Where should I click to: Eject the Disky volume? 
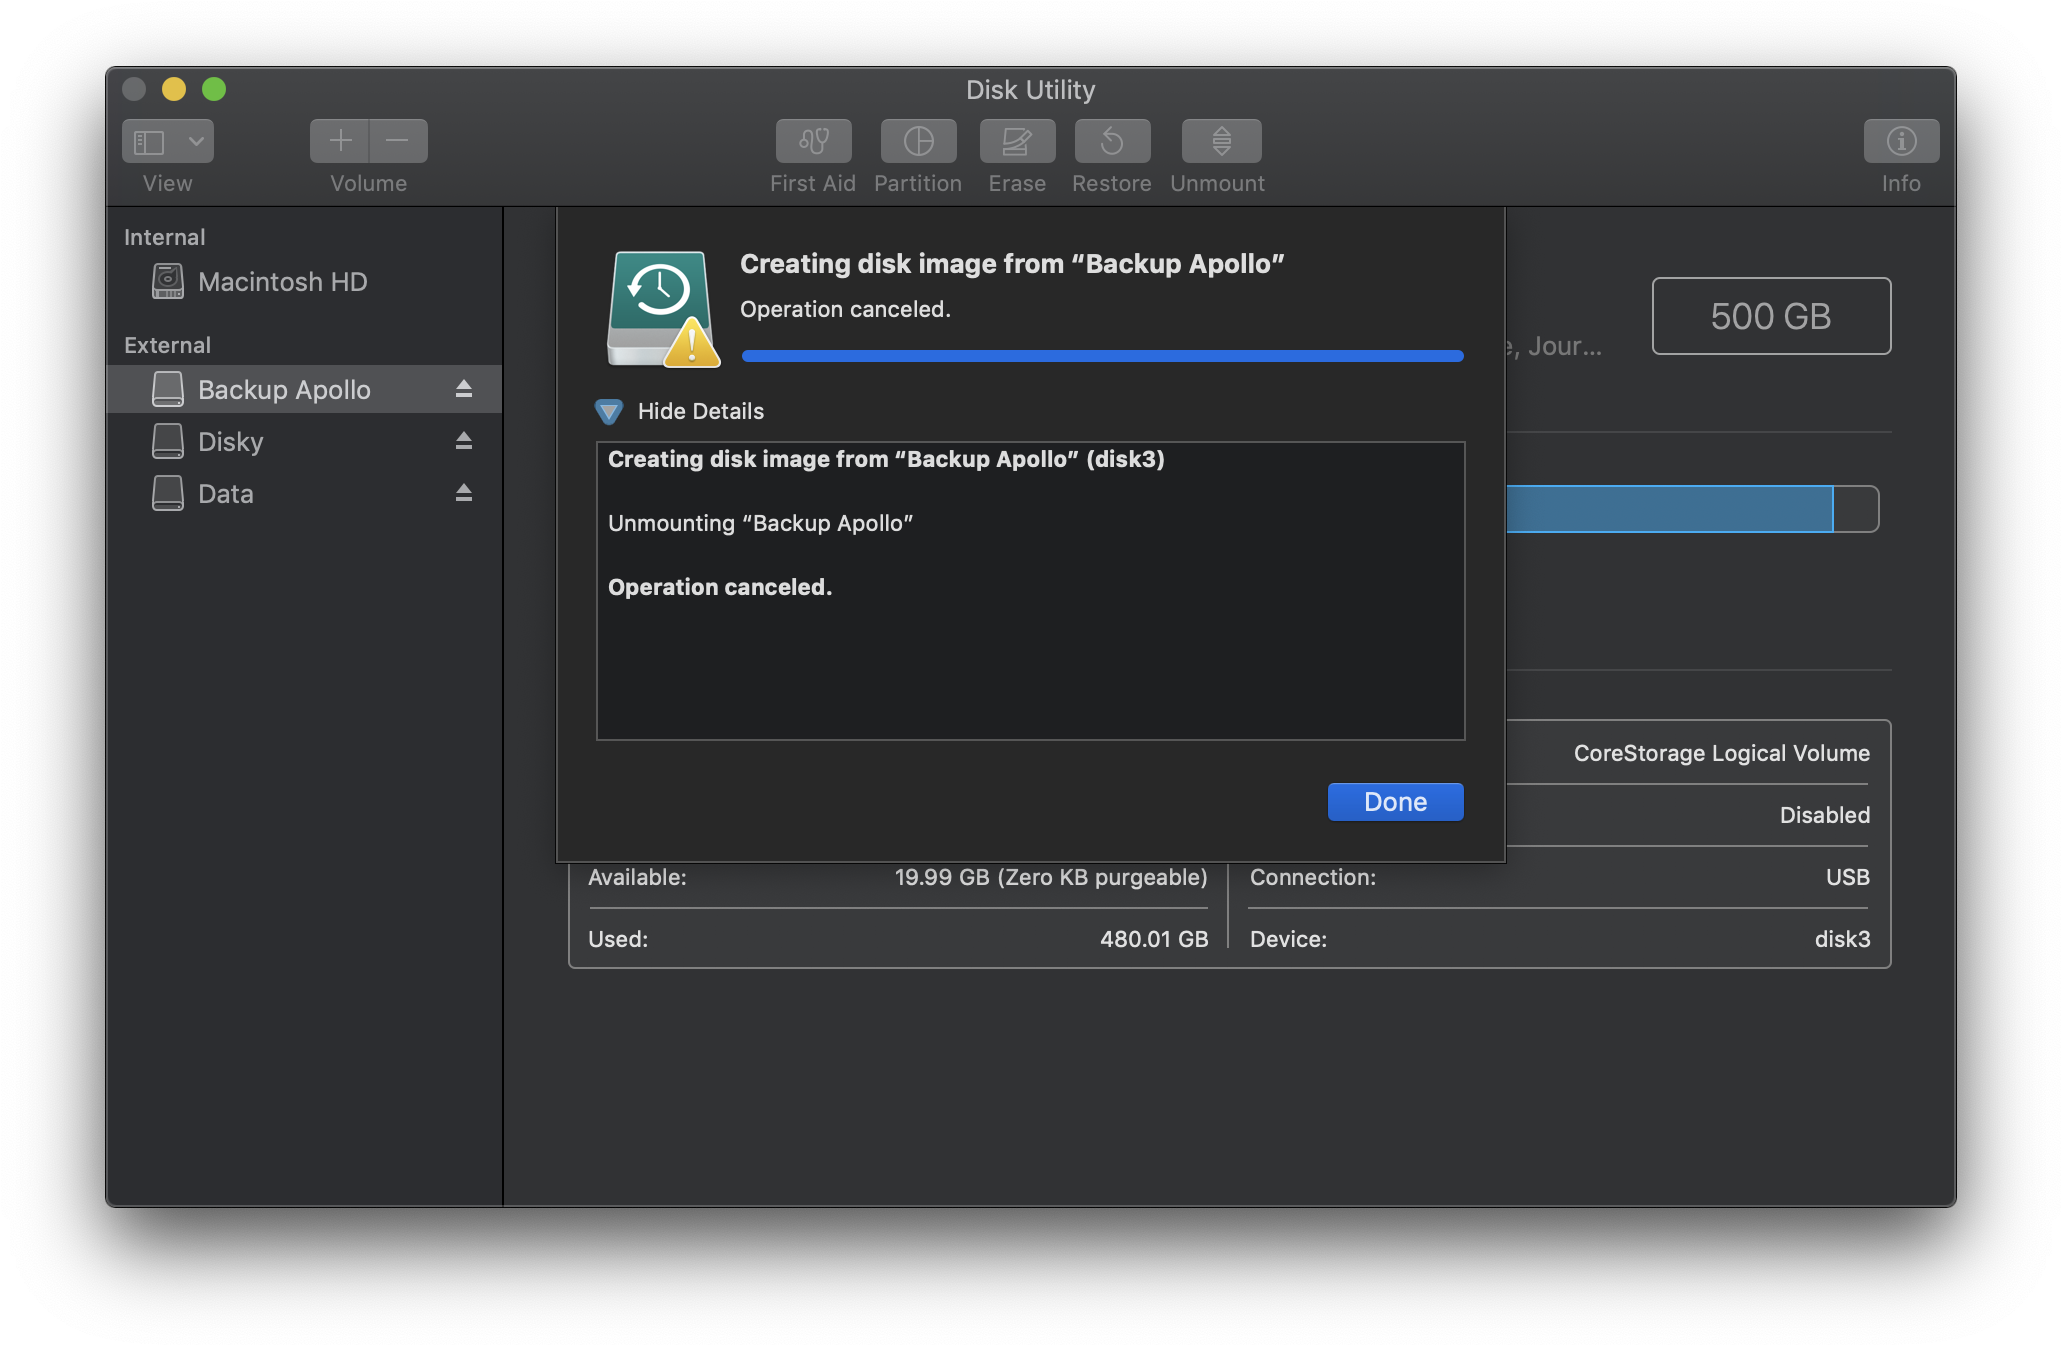click(463, 441)
